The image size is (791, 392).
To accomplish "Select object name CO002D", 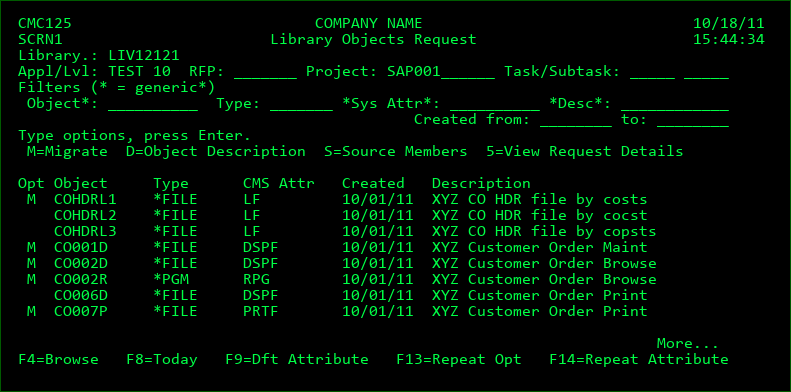I will pyautogui.click(x=81, y=264).
